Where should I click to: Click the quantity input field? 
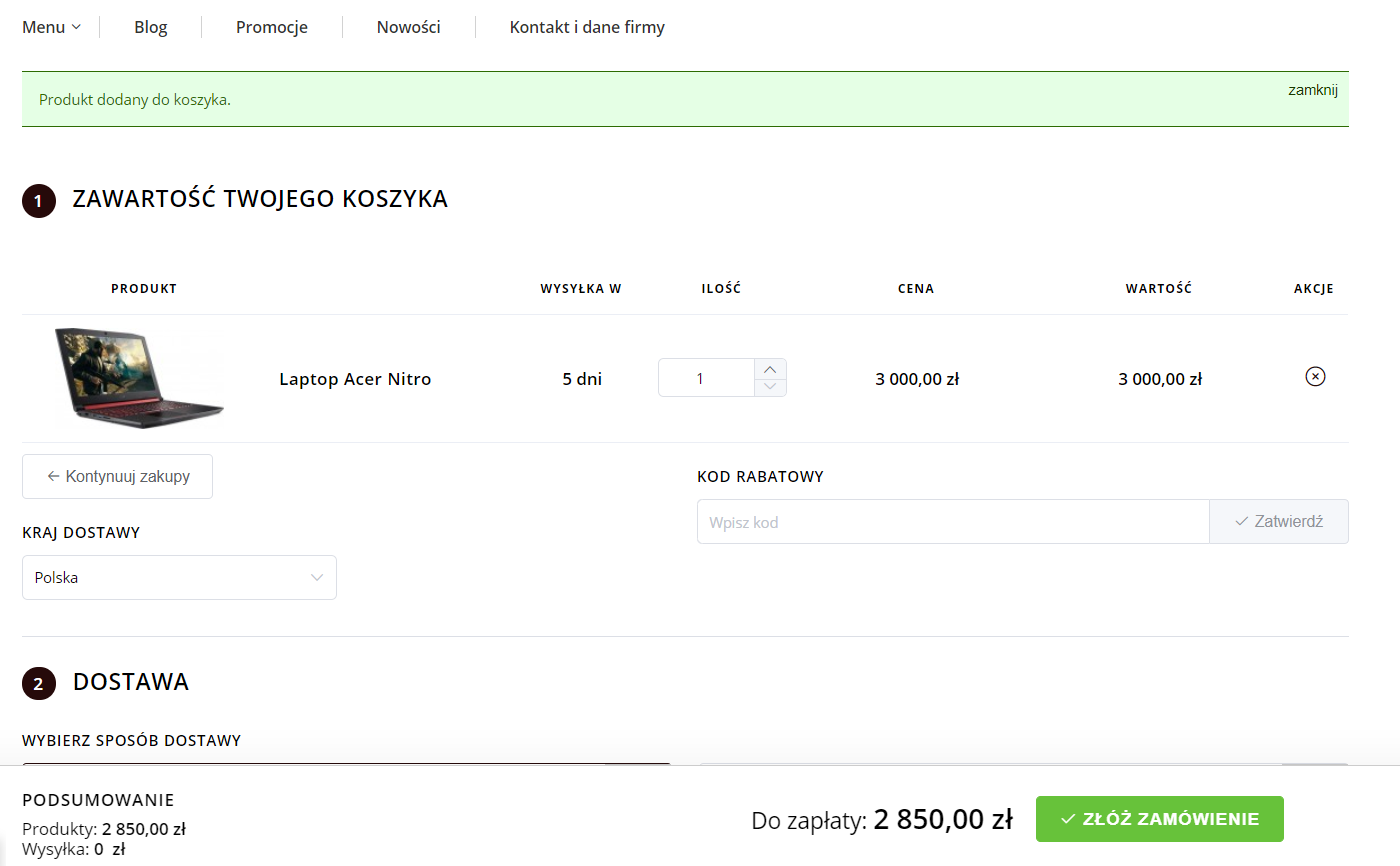pos(705,378)
